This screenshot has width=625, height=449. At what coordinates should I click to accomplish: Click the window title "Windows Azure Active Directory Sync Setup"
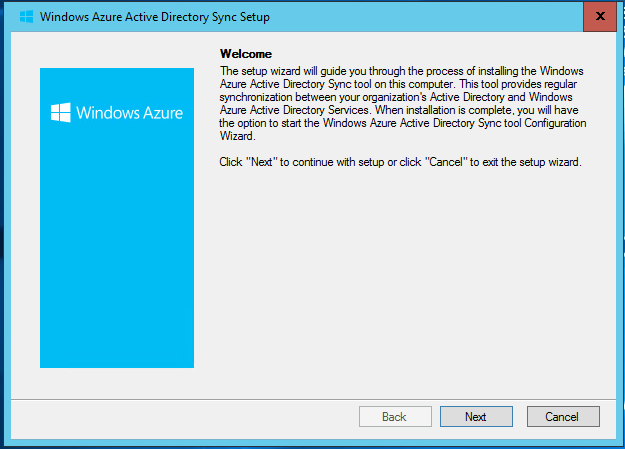(155, 17)
